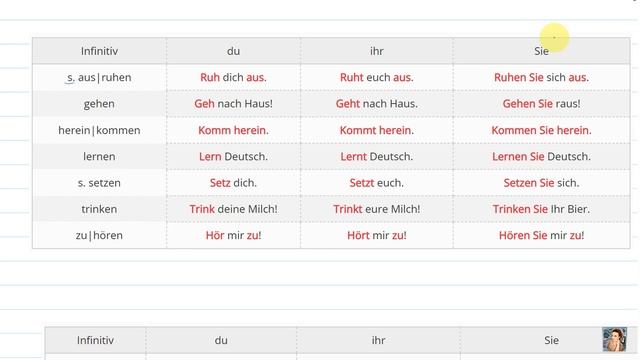Select the 'ihr' header in bottom table
The width and height of the screenshot is (640, 360).
(378, 340)
